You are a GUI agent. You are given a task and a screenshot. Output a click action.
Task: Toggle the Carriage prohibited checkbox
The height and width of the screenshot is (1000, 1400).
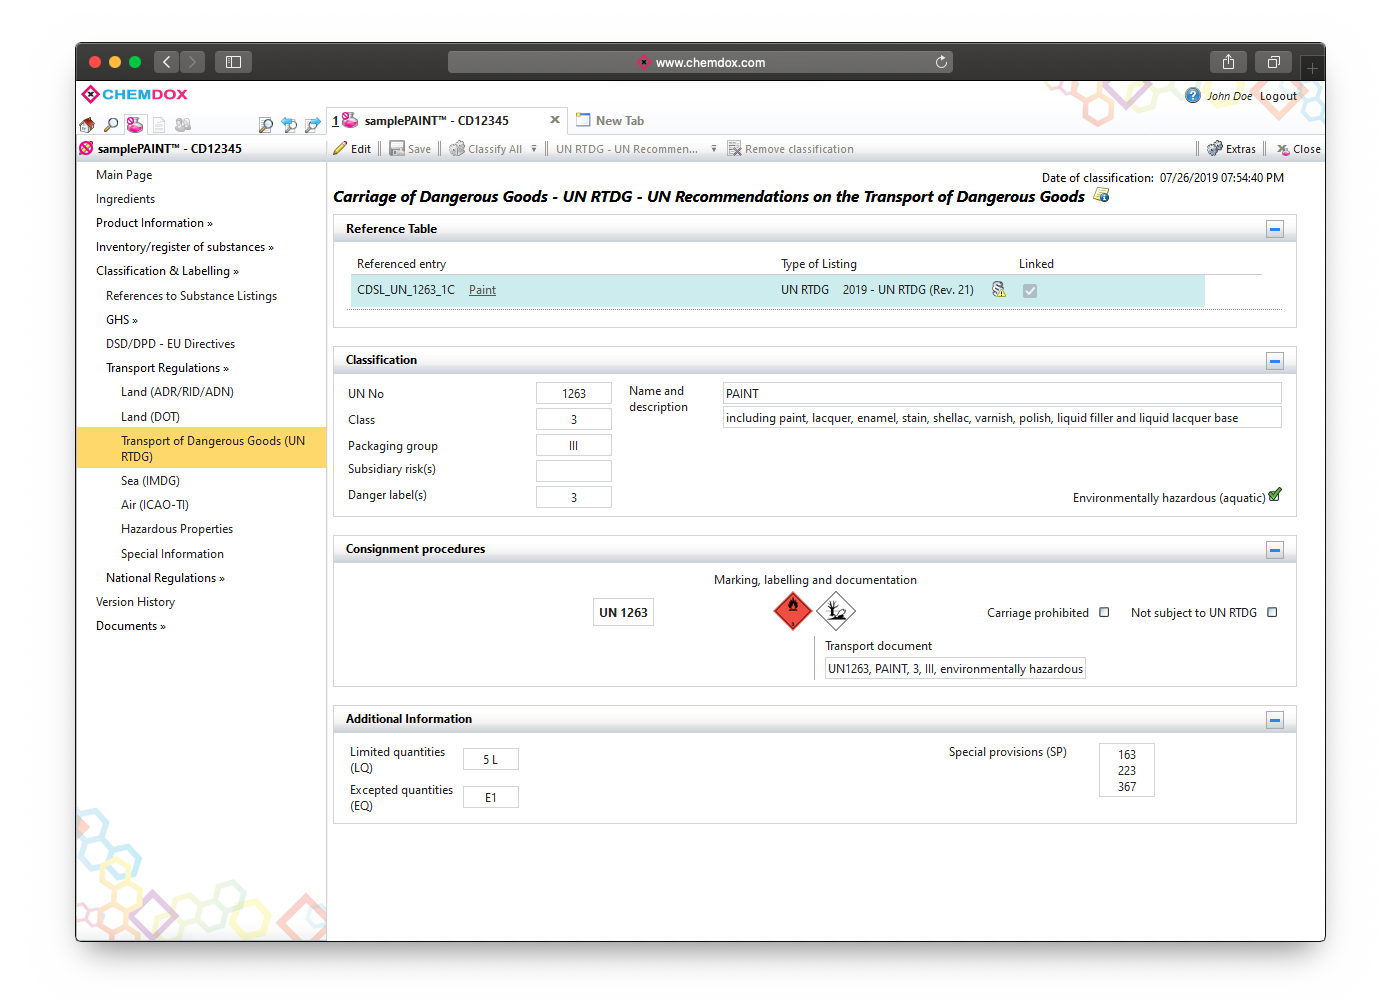click(x=1104, y=612)
